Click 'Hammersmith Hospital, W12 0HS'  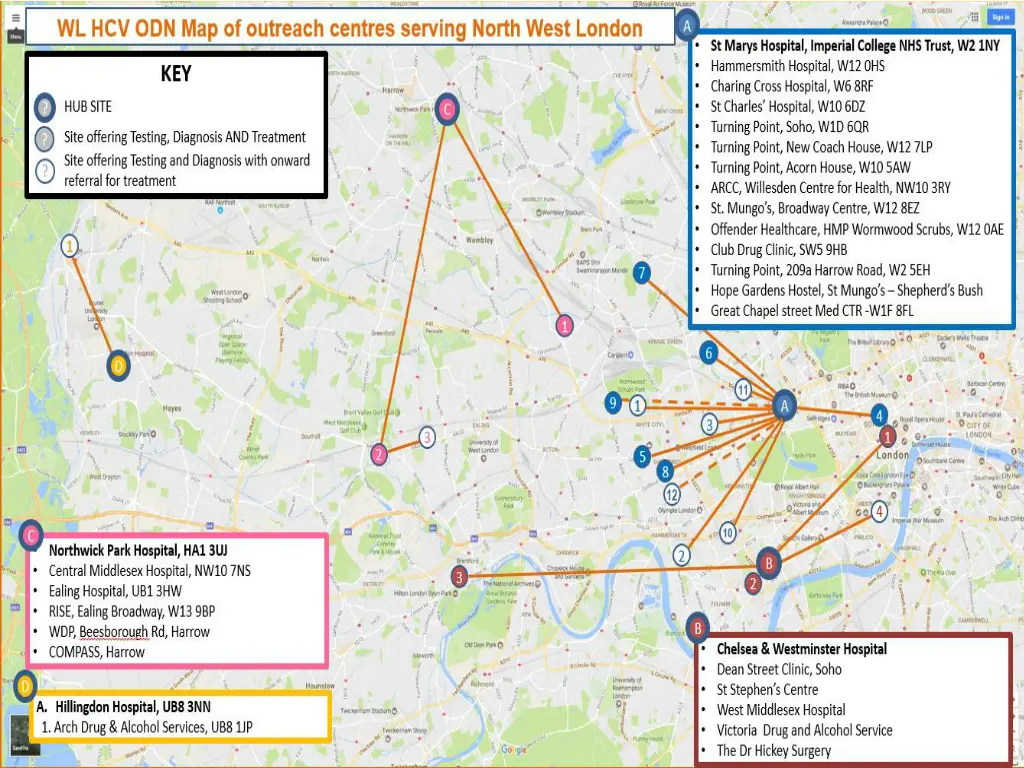coord(797,66)
